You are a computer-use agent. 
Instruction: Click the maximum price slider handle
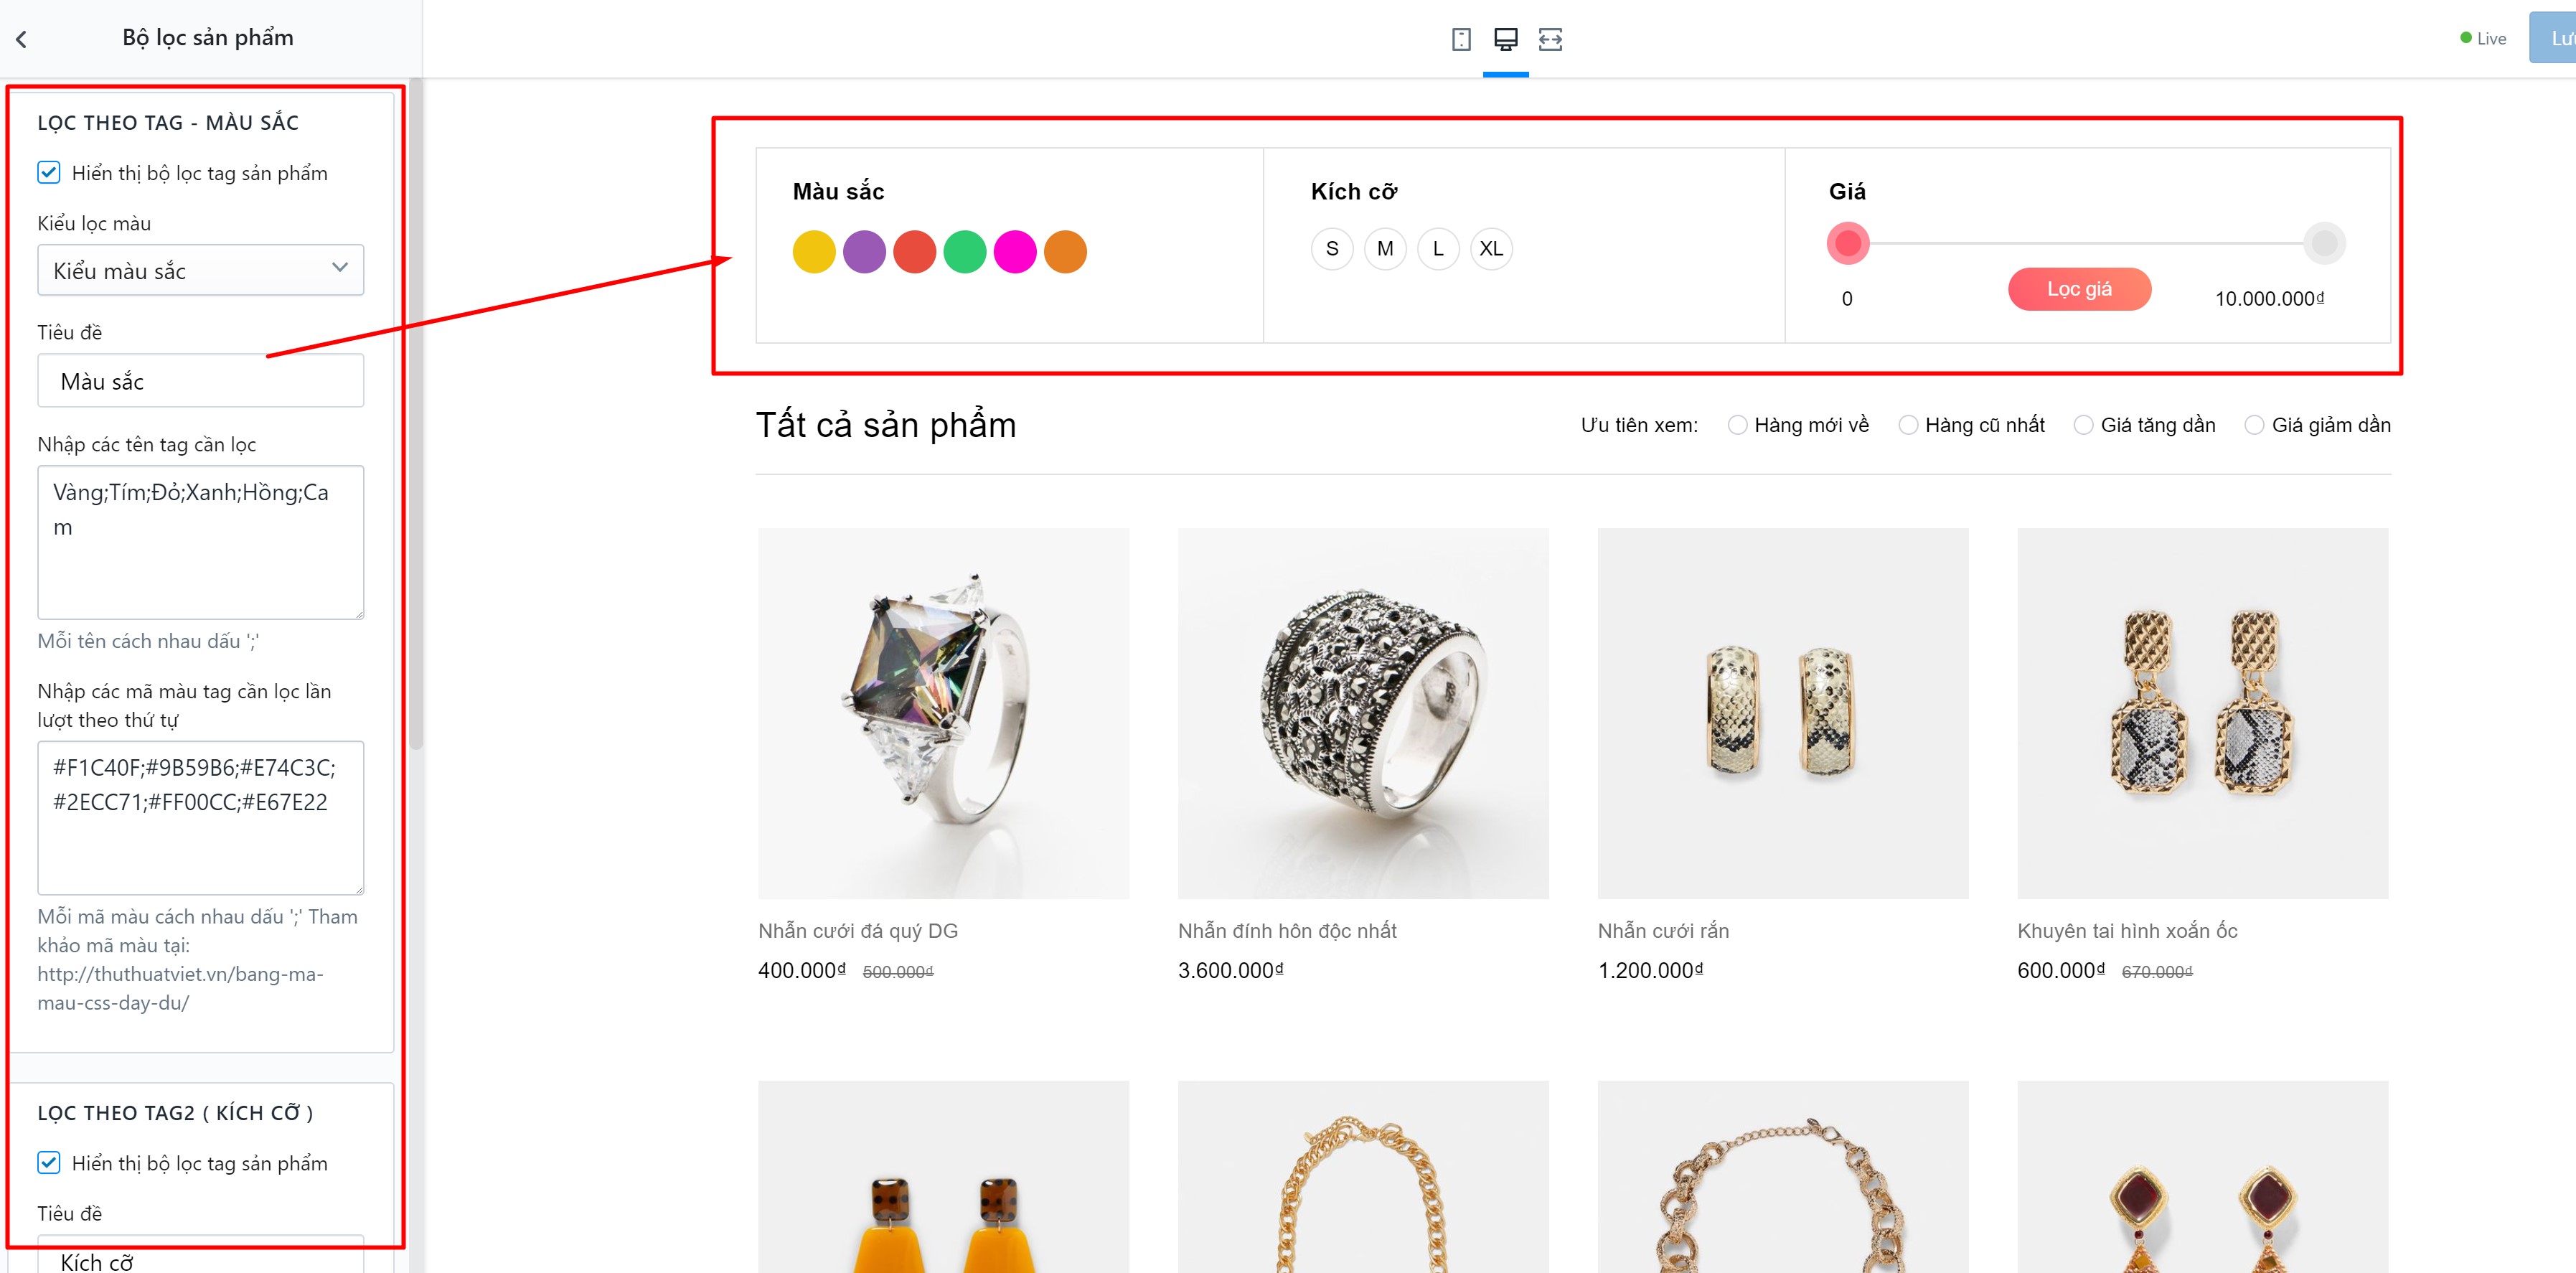pyautogui.click(x=2325, y=243)
